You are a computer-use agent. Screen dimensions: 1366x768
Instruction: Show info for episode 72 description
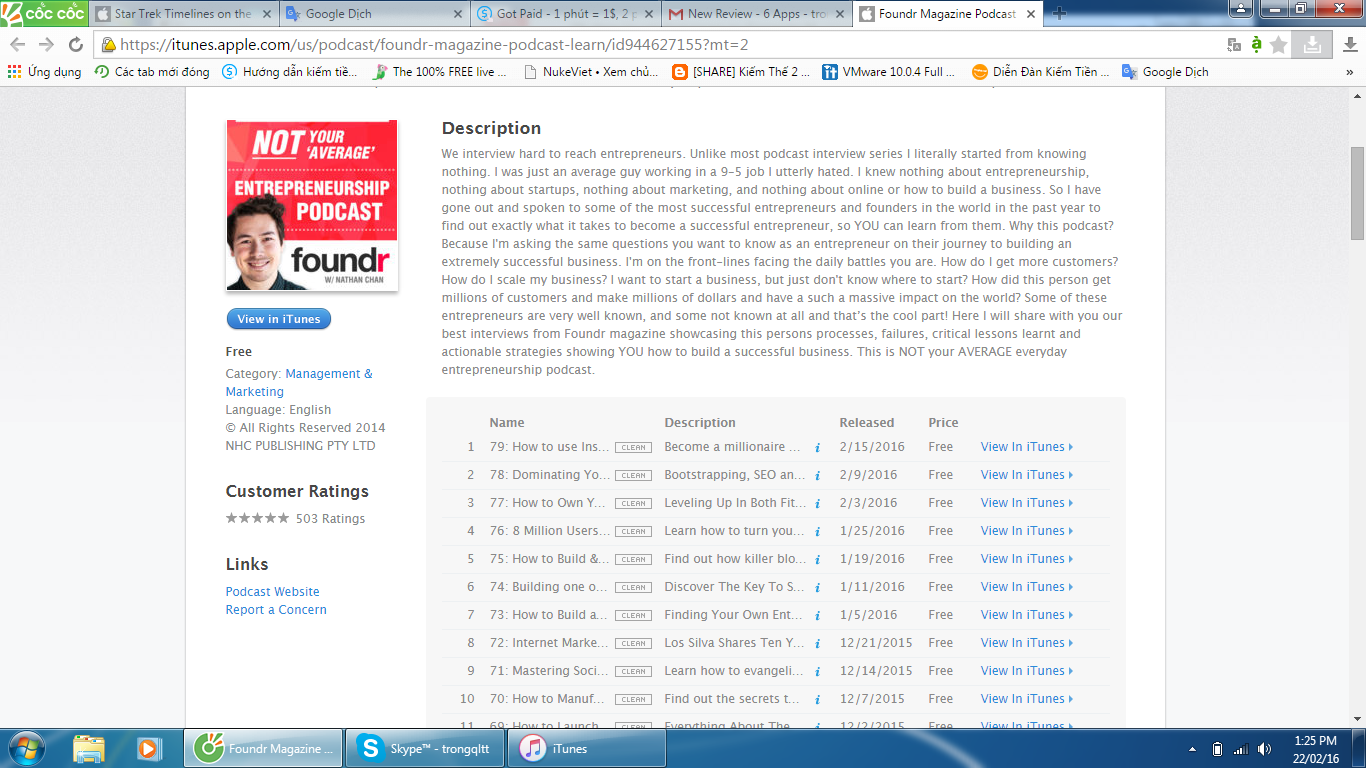(817, 644)
